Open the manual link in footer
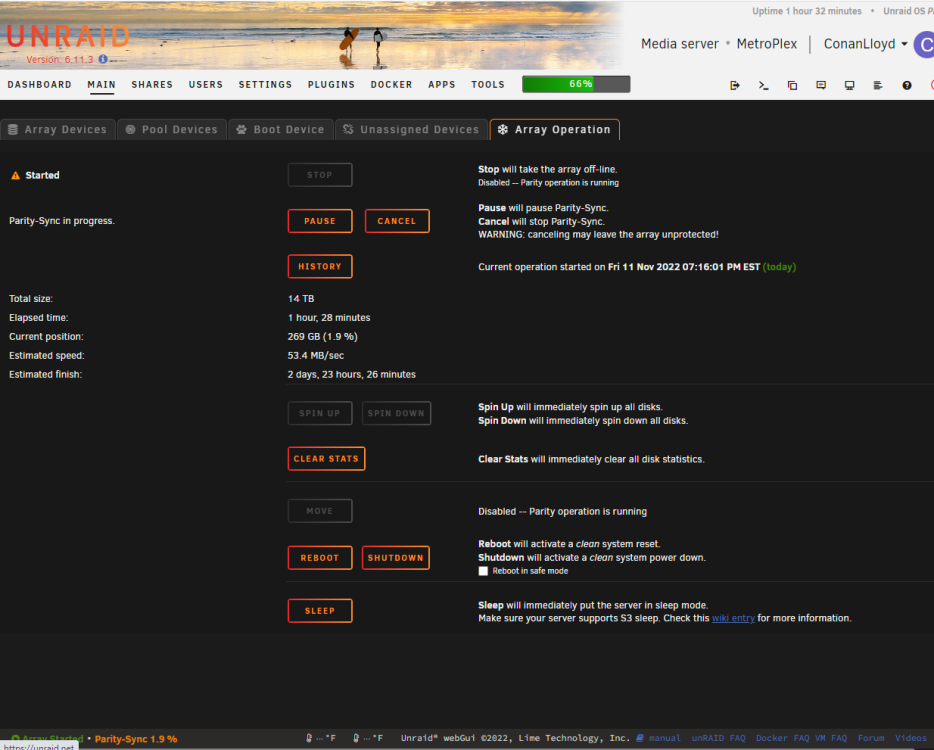 click(664, 738)
